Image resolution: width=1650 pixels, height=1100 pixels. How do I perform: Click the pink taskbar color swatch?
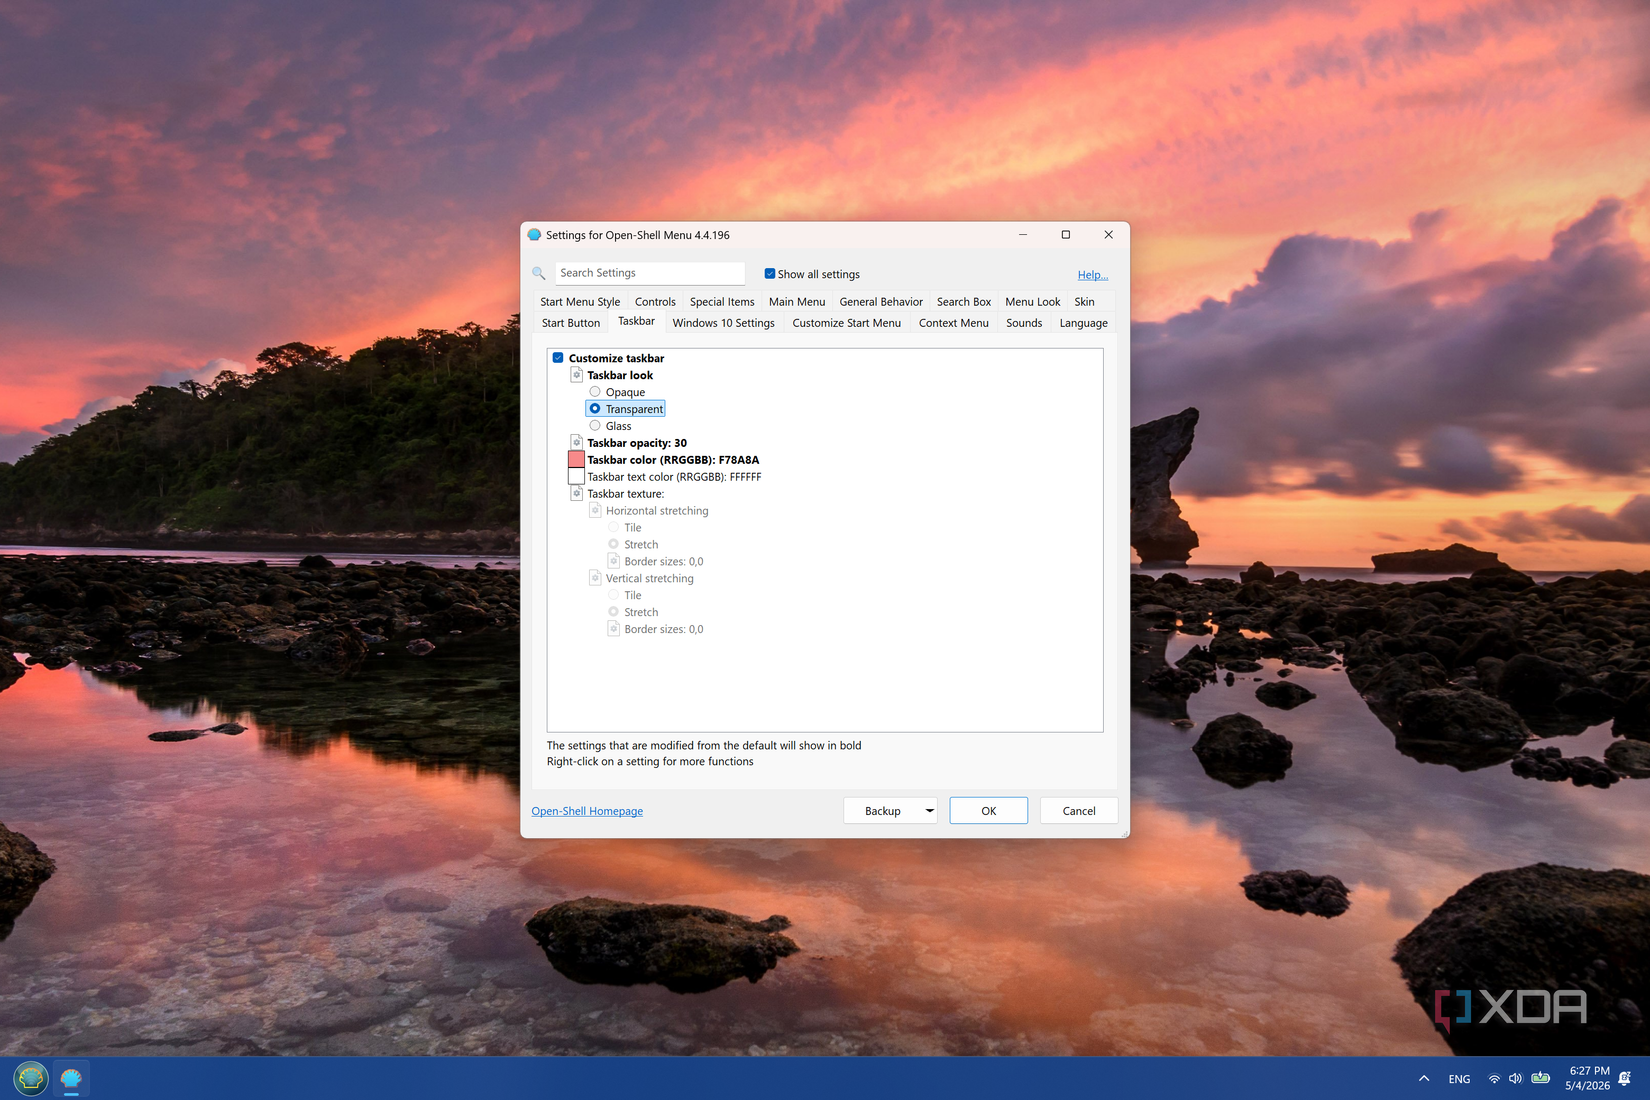point(576,459)
